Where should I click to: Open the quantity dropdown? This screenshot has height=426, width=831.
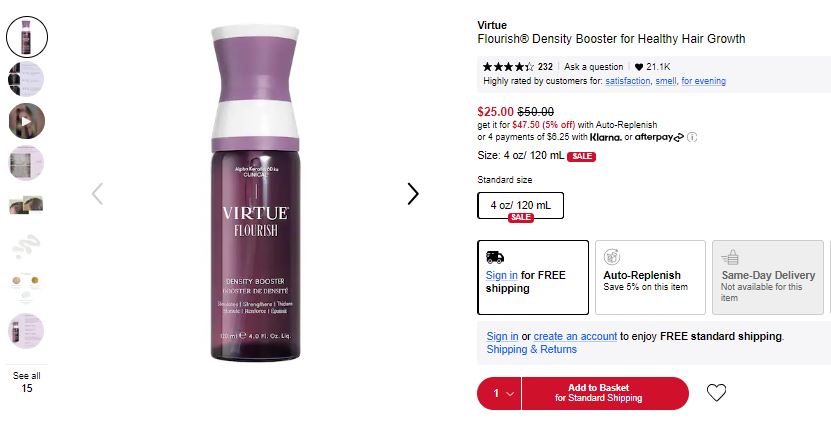[499, 394]
